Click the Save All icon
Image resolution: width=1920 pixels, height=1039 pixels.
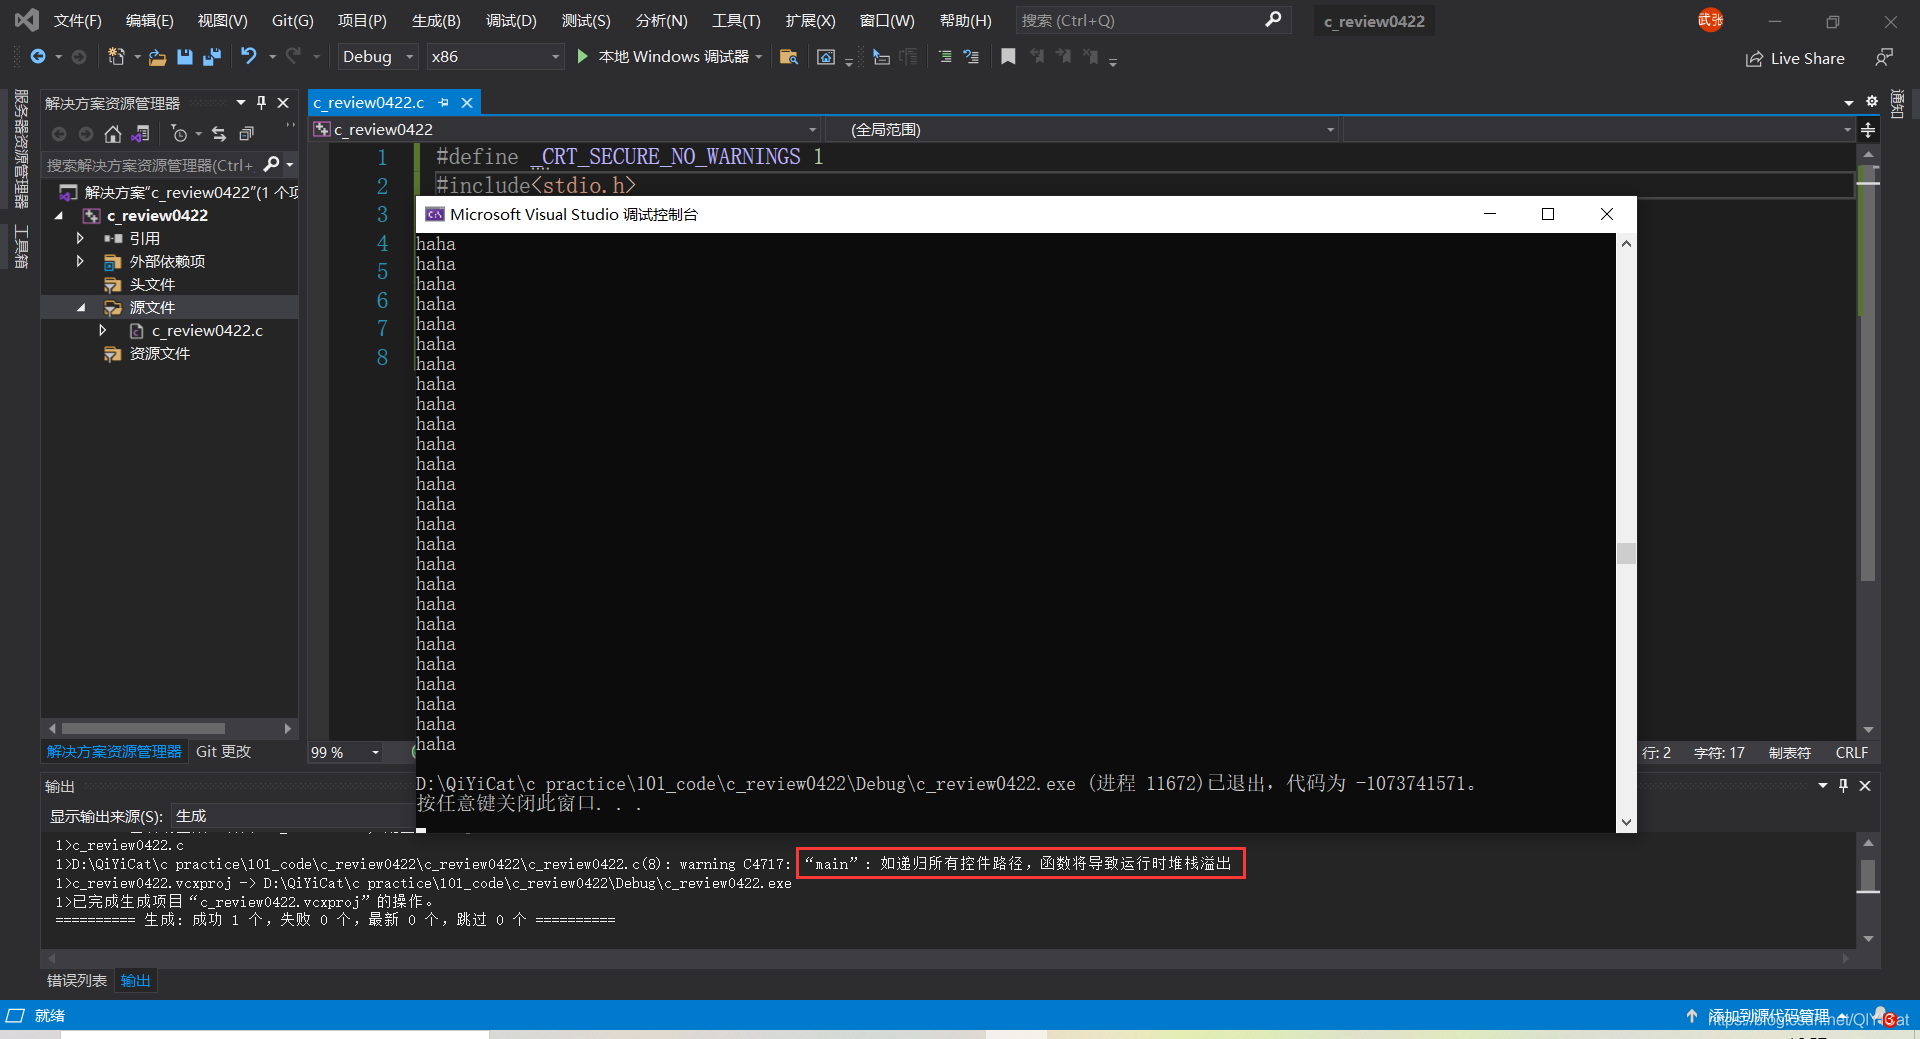[x=212, y=57]
